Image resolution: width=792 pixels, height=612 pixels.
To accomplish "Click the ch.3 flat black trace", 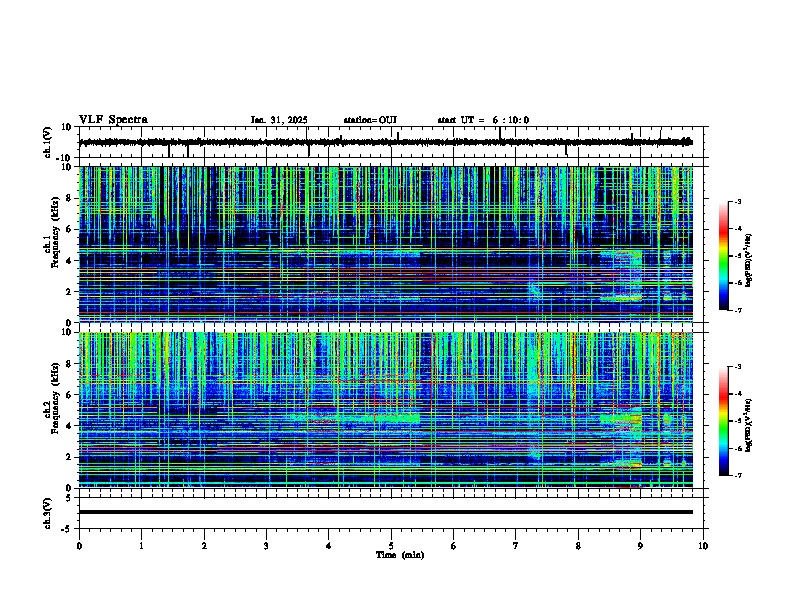I will tap(386, 512).
